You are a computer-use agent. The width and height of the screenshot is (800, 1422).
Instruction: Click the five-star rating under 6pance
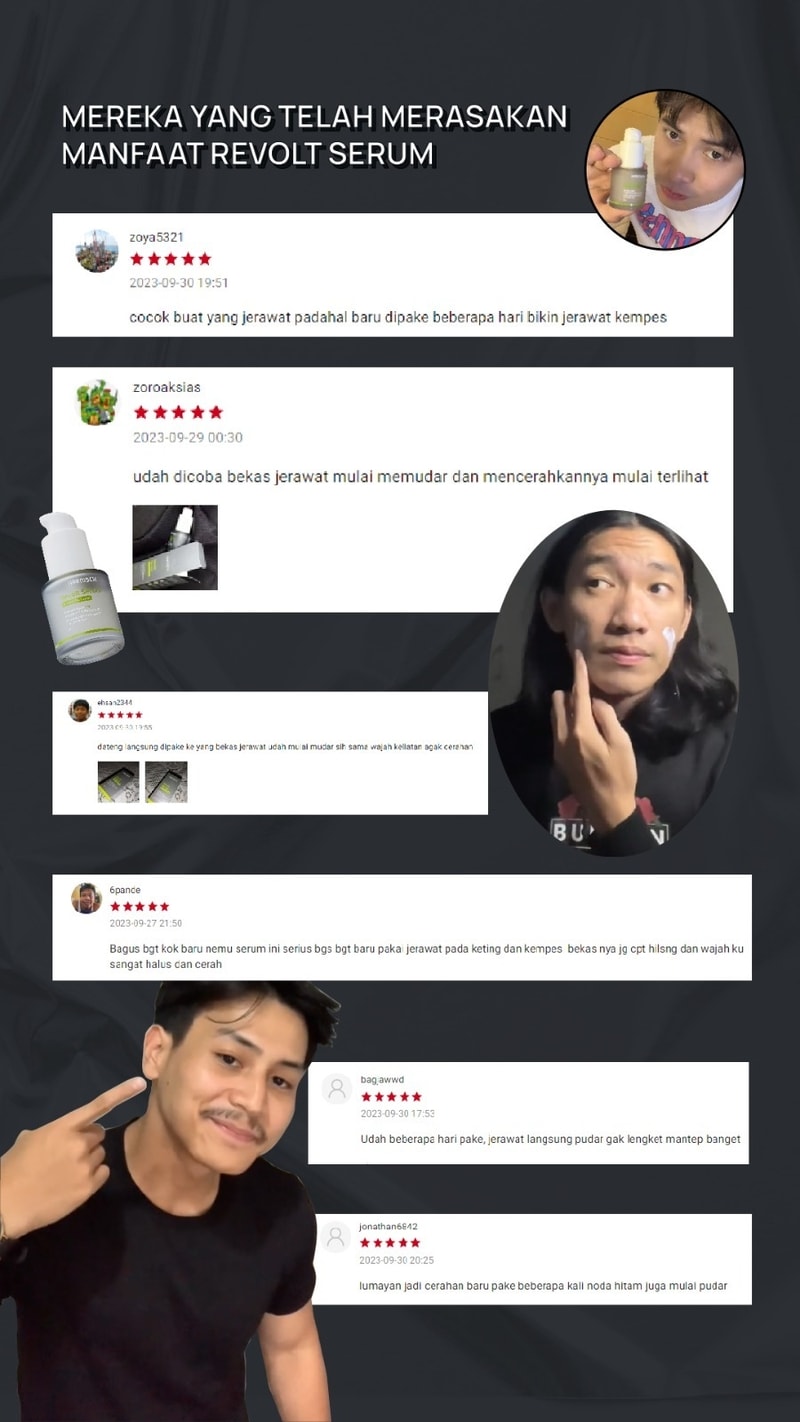point(140,907)
